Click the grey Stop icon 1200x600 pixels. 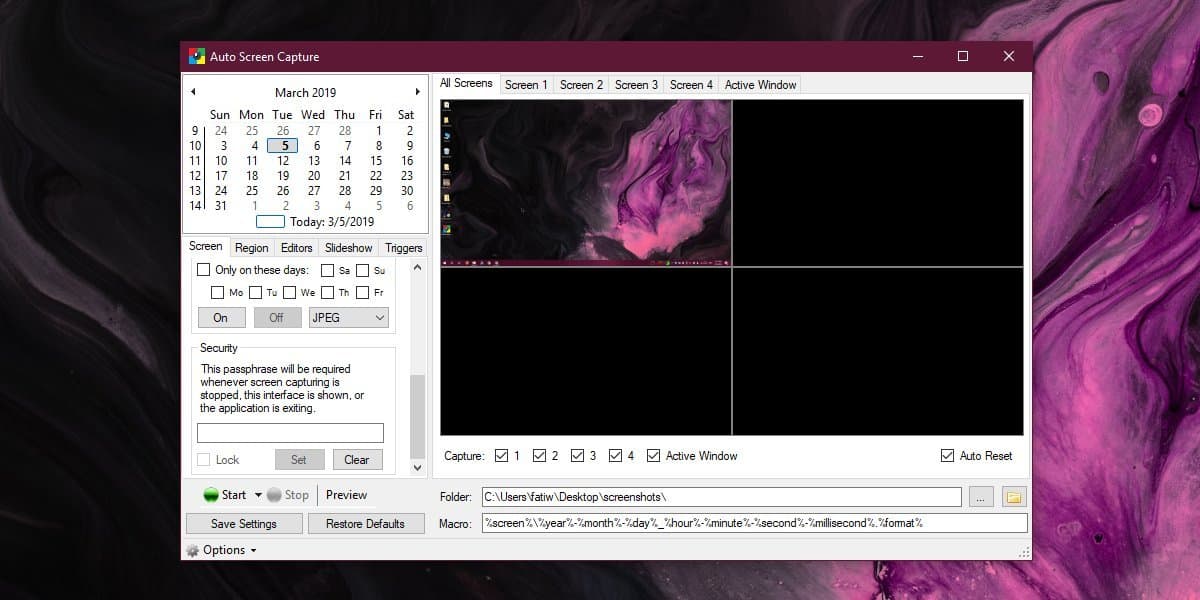tap(274, 495)
